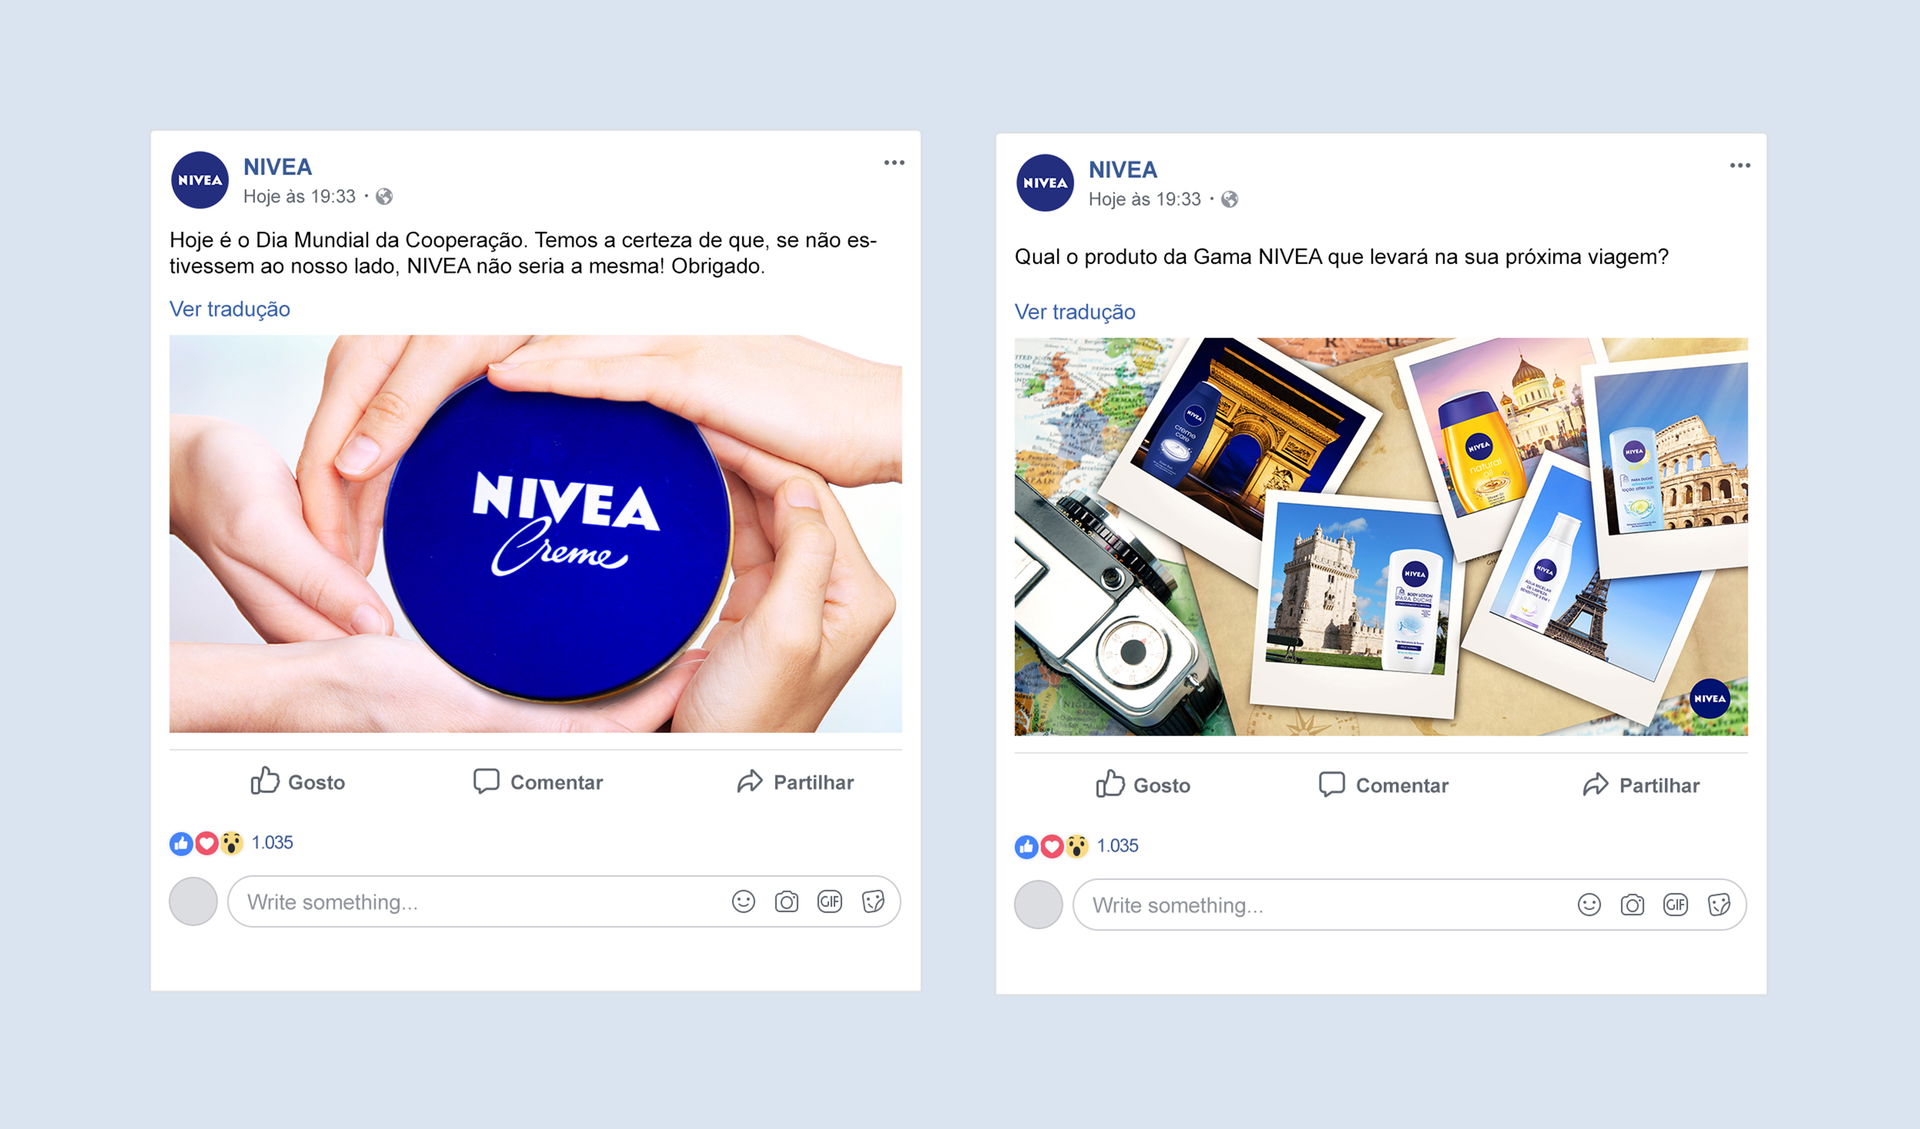Open the 1.035 reactions count on right post
1920x1129 pixels.
1118,846
